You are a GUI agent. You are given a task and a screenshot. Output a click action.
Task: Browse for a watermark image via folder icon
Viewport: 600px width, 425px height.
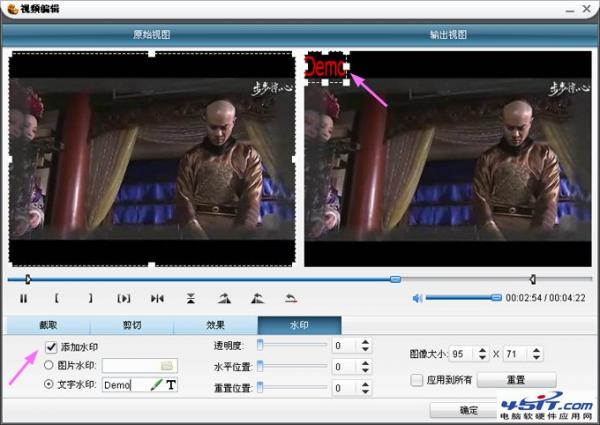(x=167, y=366)
